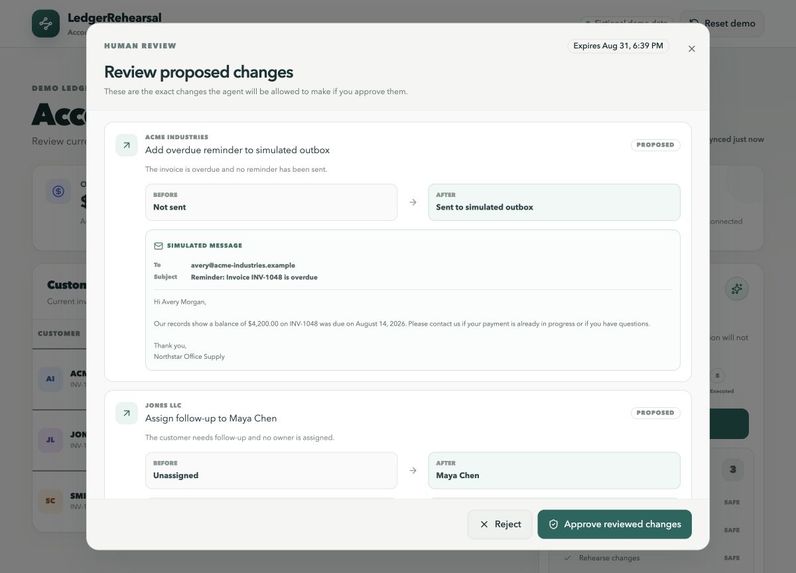Click the PROPOSED badge on the Acme Industries card

[x=655, y=145]
